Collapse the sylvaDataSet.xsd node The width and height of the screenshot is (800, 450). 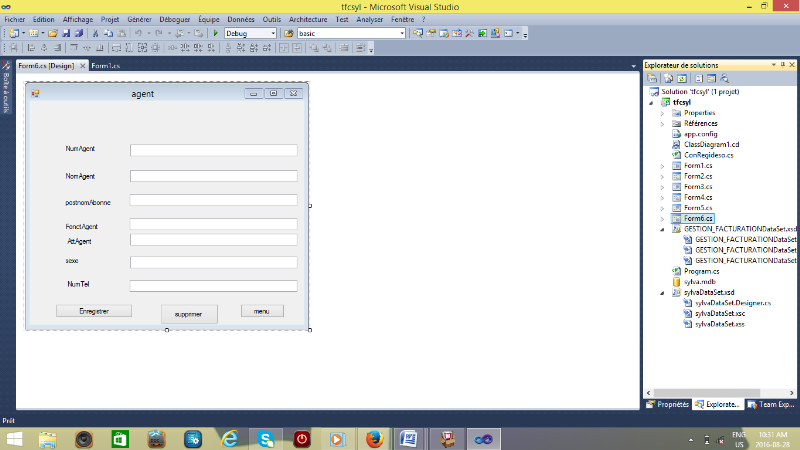(x=662, y=293)
